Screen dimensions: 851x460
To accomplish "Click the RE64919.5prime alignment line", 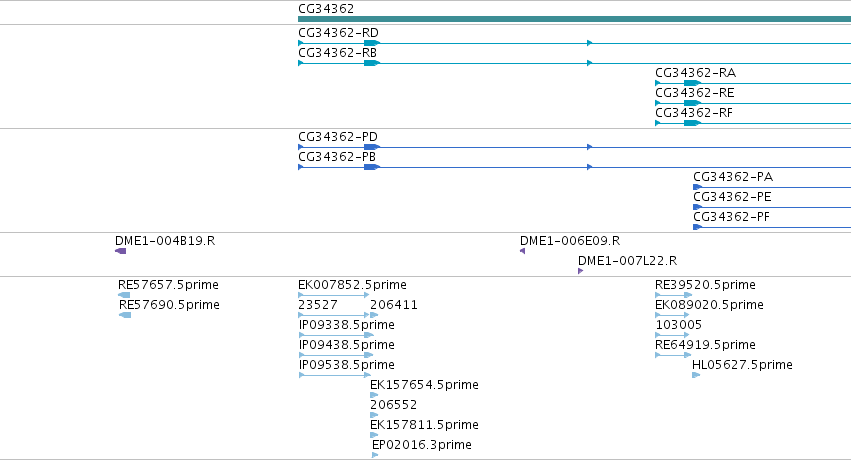I will [x=673, y=355].
